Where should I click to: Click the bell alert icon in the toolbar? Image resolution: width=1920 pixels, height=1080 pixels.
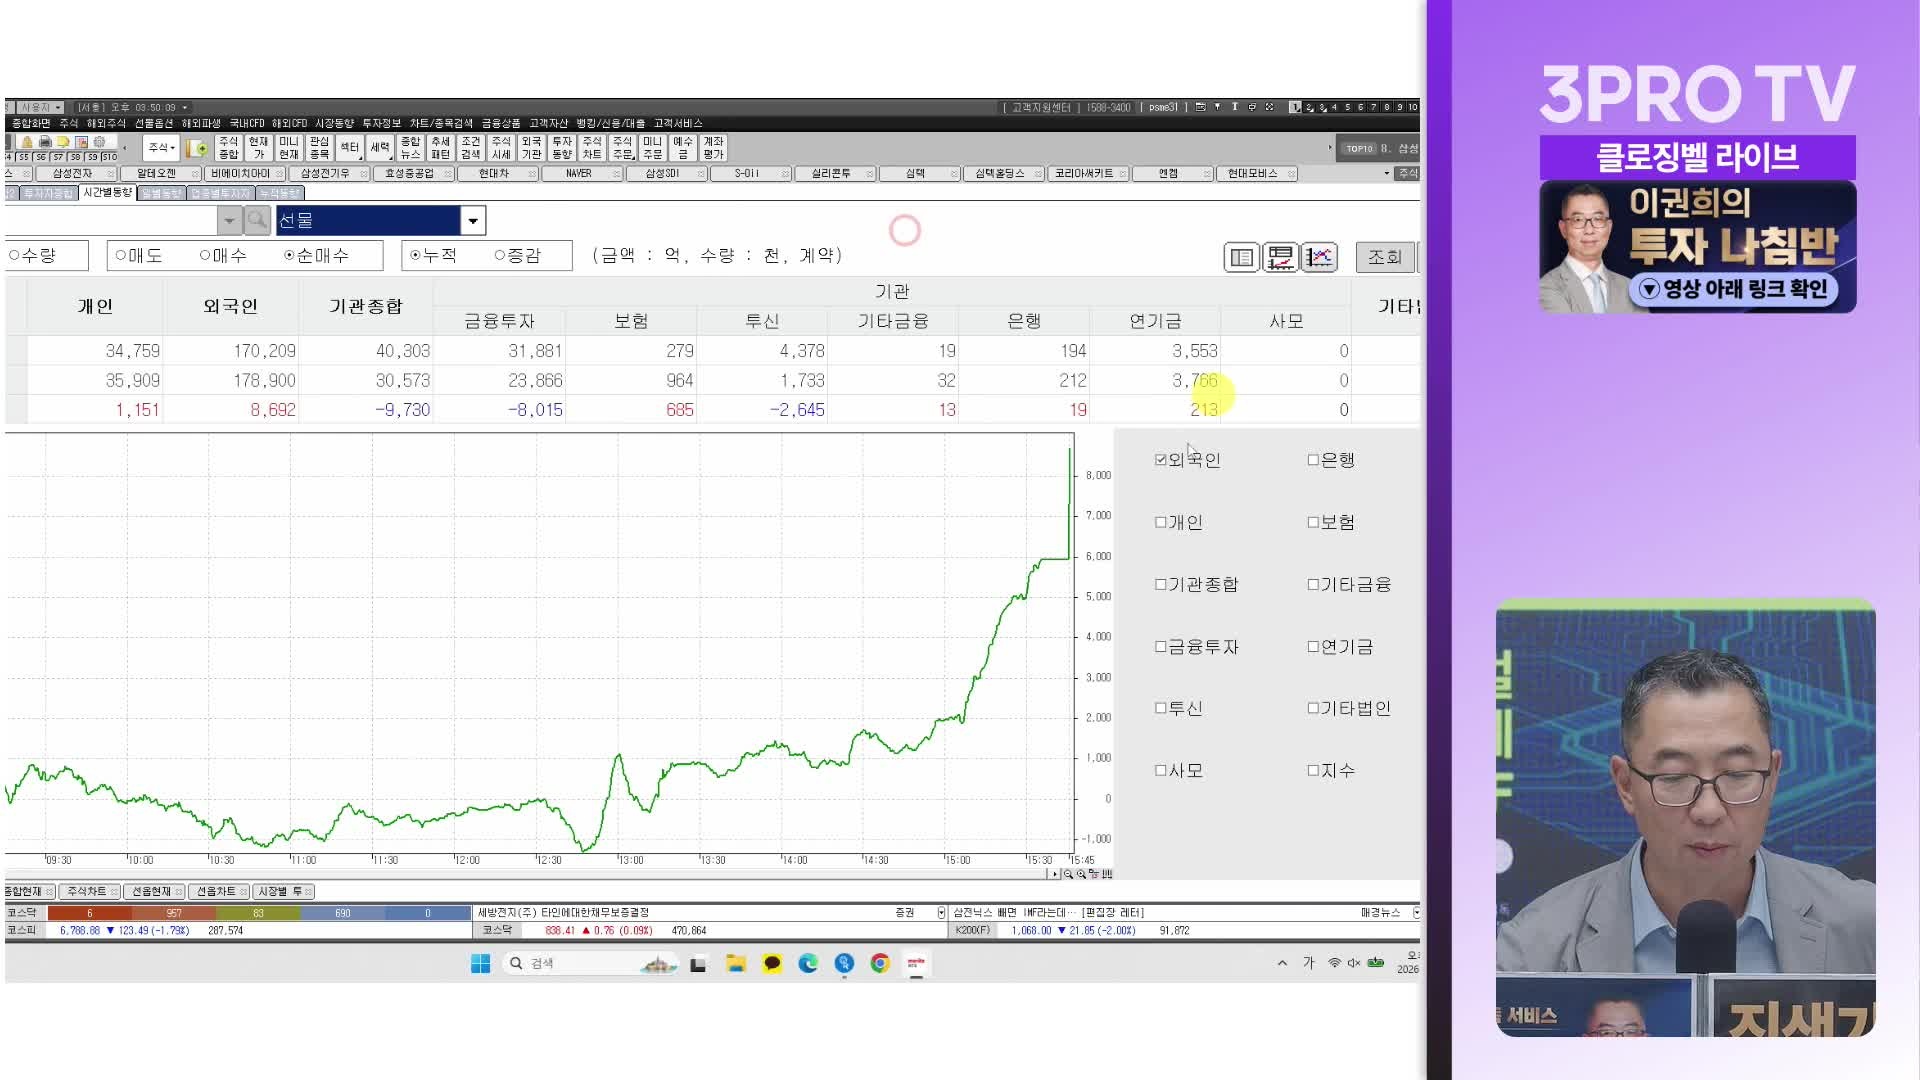coord(28,142)
